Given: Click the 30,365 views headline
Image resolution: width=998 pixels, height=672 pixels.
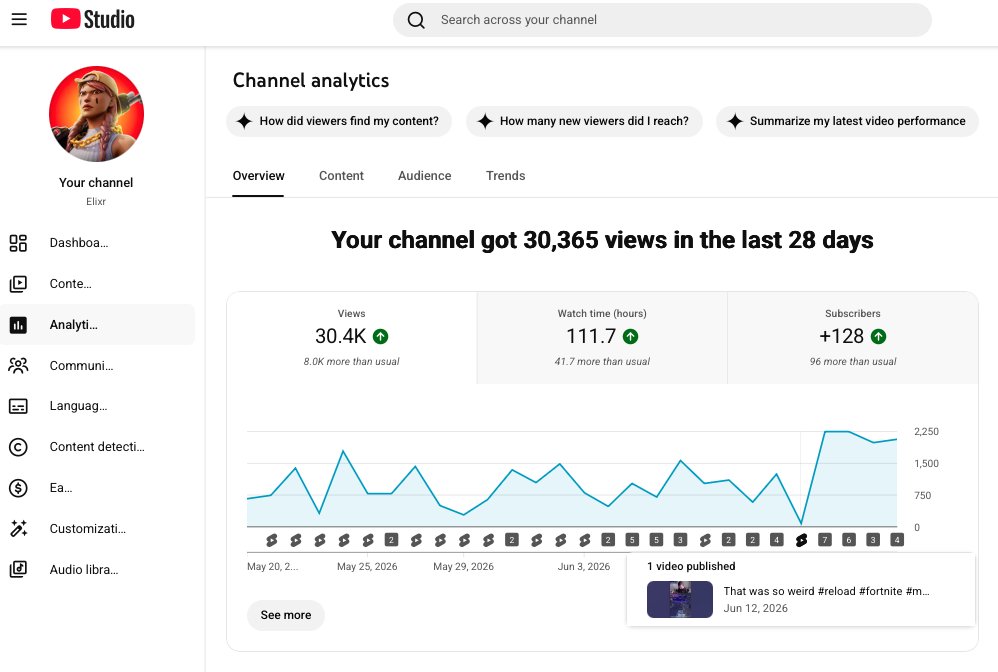Looking at the screenshot, I should (602, 240).
